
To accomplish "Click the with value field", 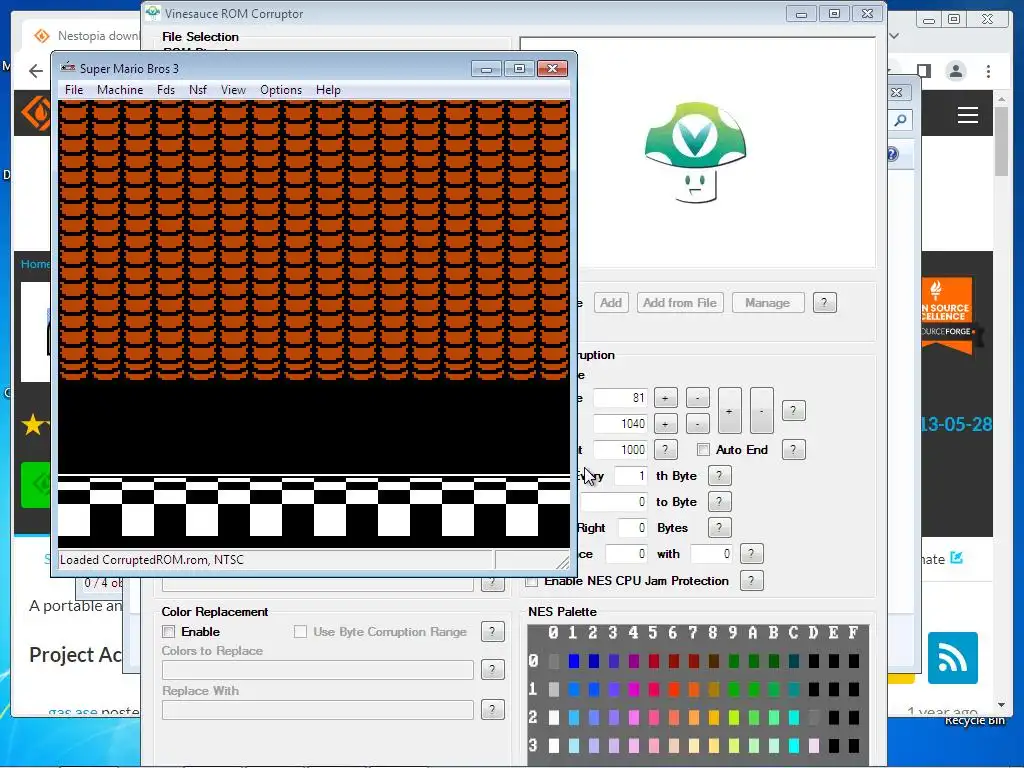I will pos(712,554).
